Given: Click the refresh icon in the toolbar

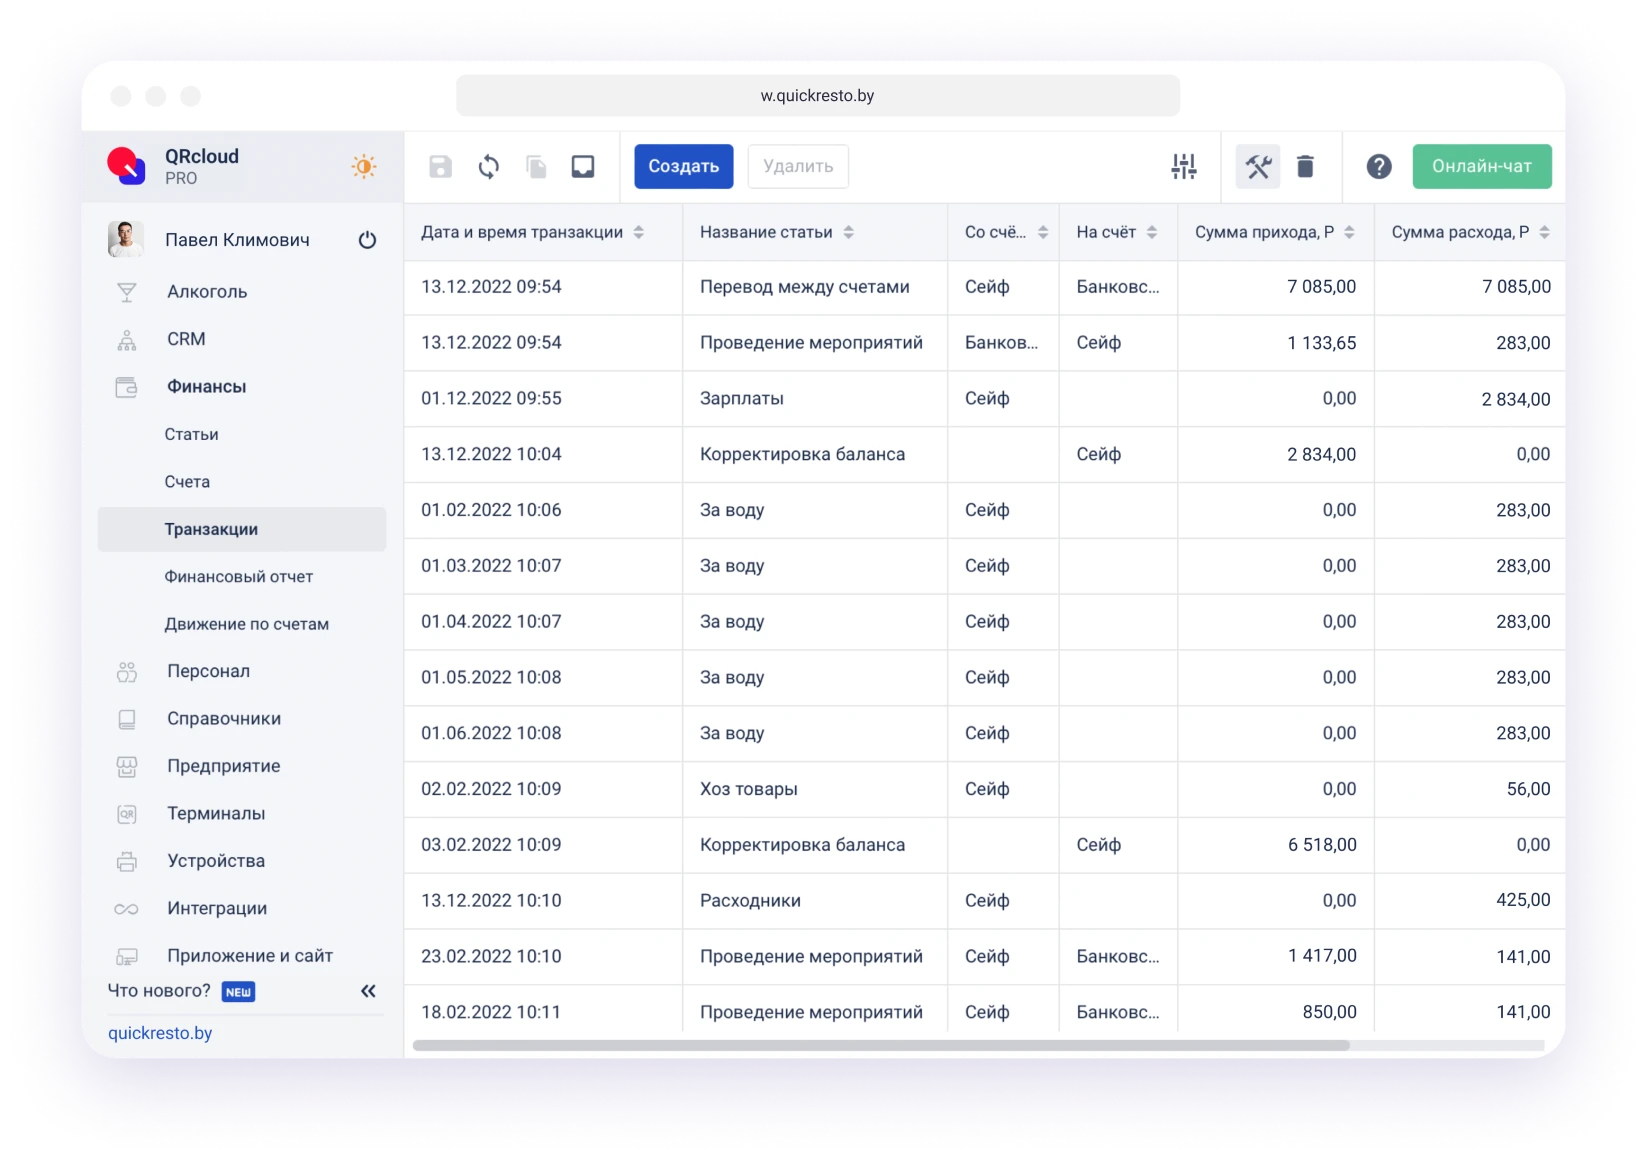Looking at the screenshot, I should 488,167.
